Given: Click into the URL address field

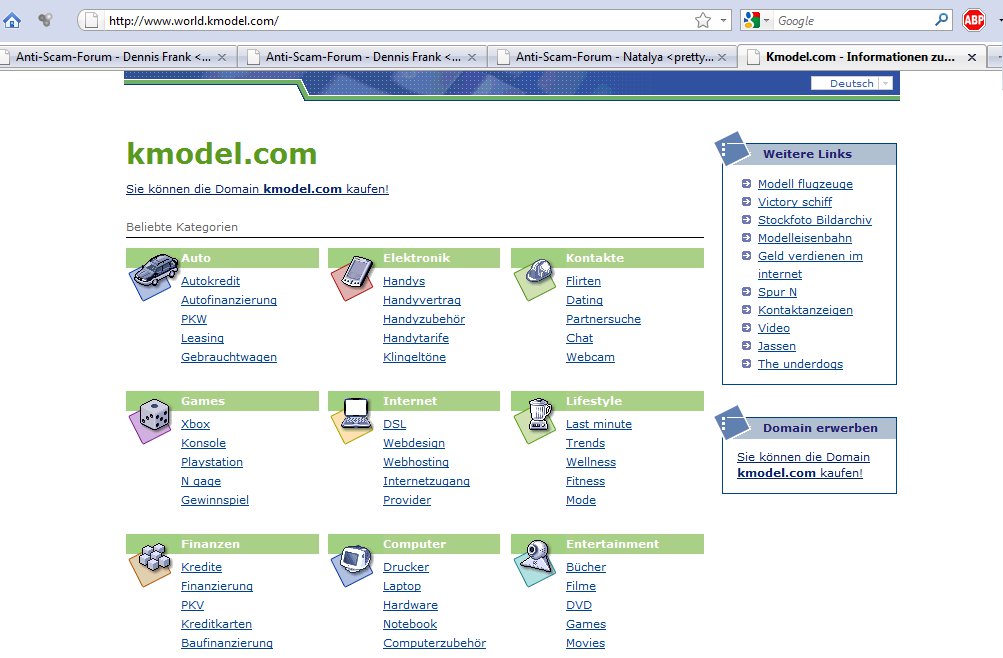Looking at the screenshot, I should pos(397,20).
